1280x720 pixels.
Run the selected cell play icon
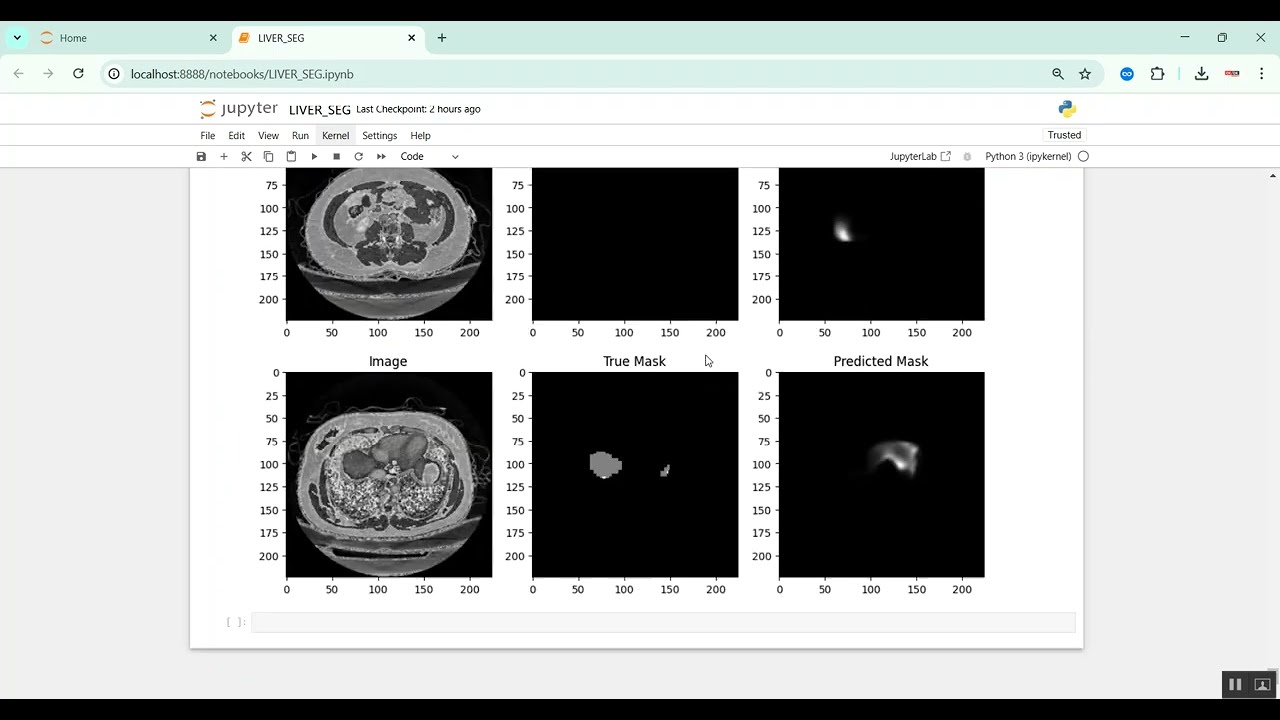(314, 156)
